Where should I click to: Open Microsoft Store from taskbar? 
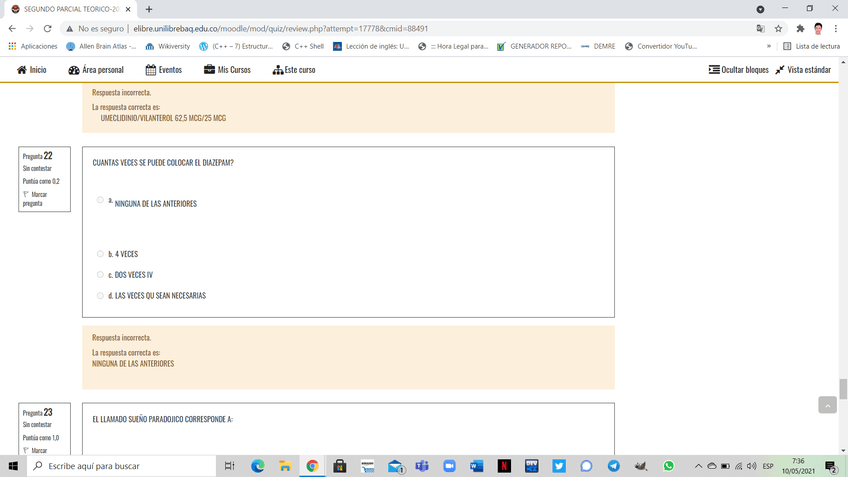pos(340,466)
